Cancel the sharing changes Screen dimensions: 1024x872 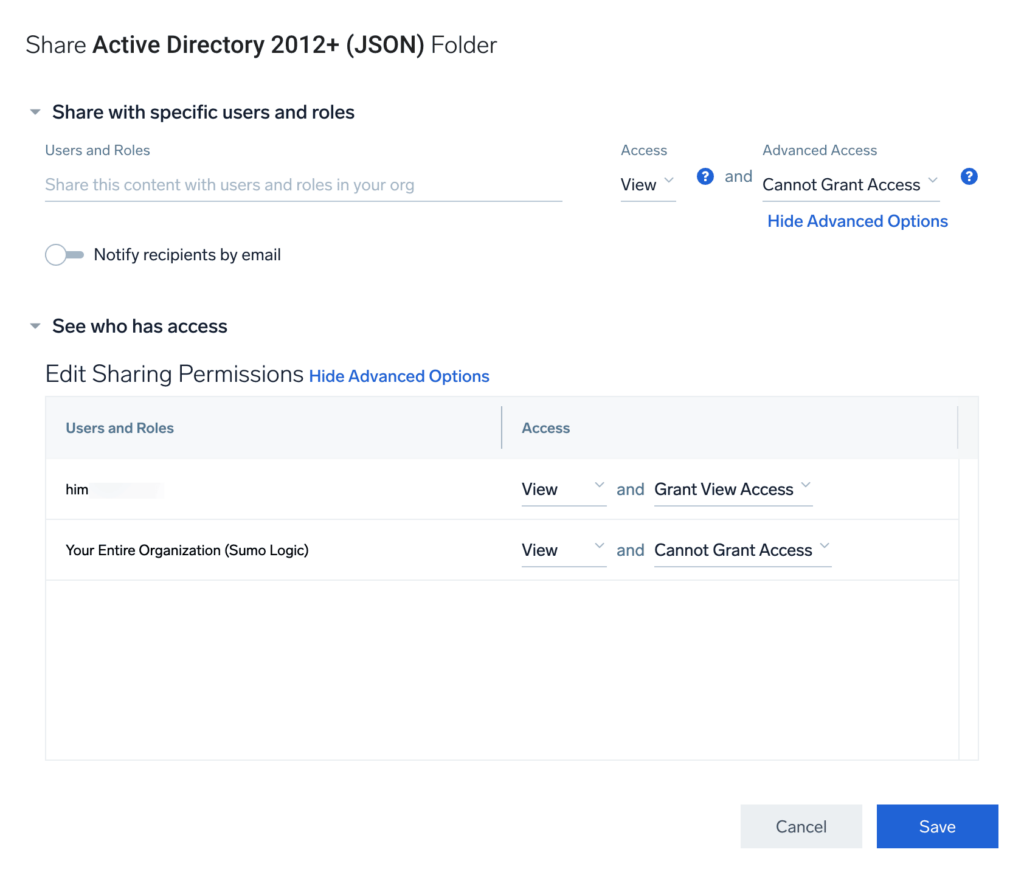(800, 826)
